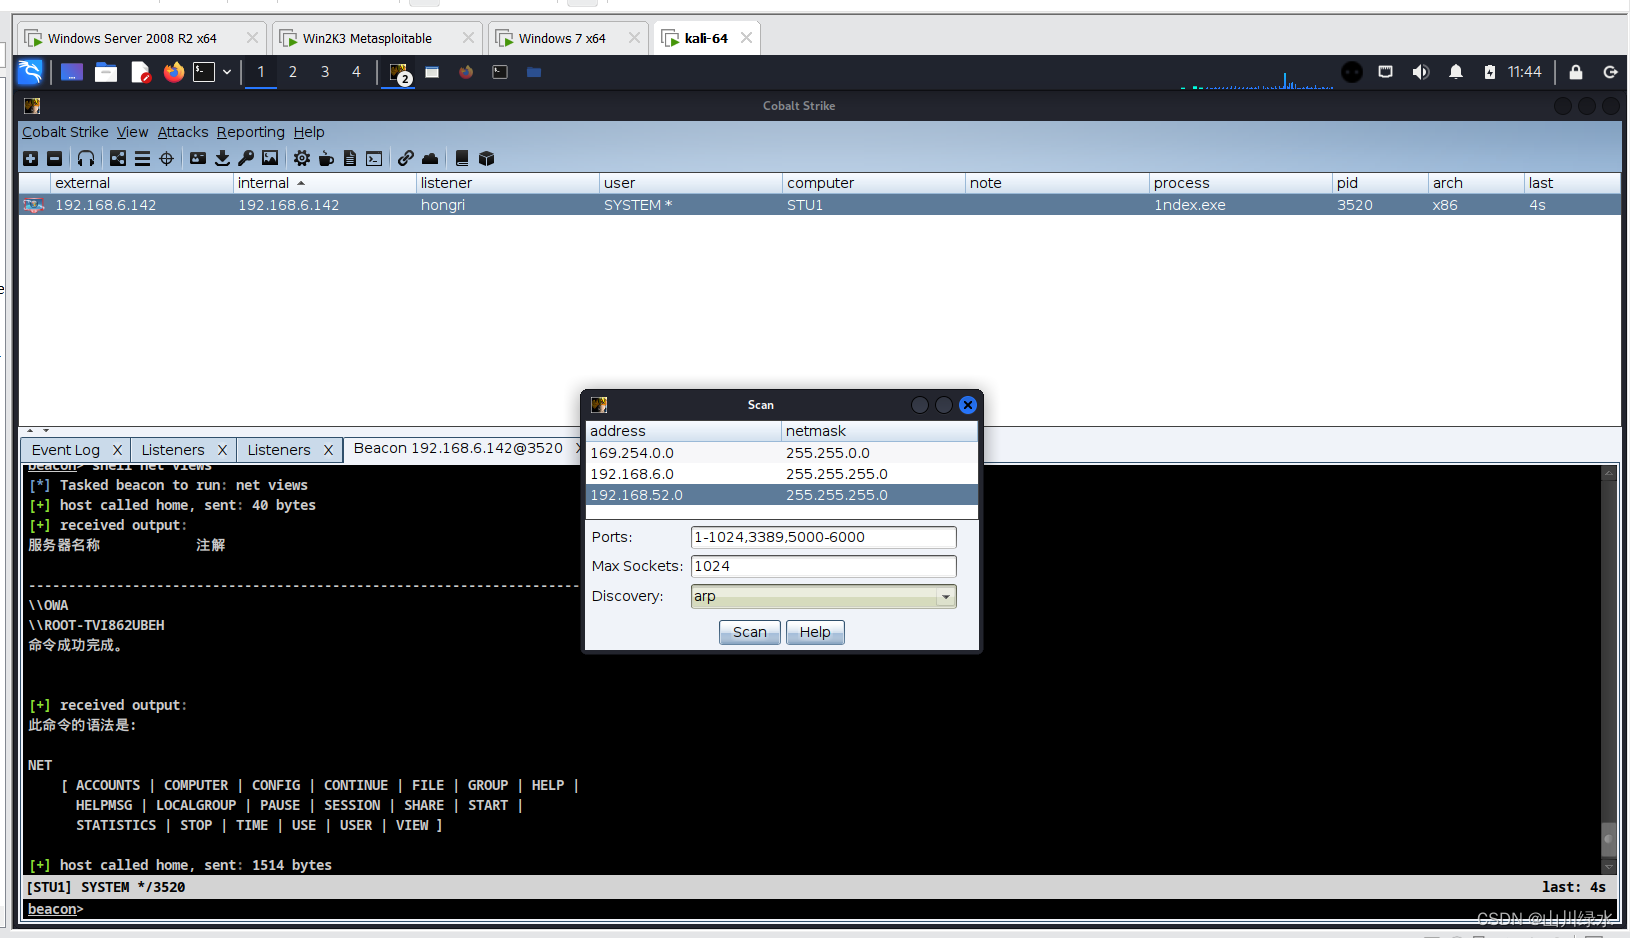
Task: Select the 169.254.0.0 address row
Action: coord(781,453)
